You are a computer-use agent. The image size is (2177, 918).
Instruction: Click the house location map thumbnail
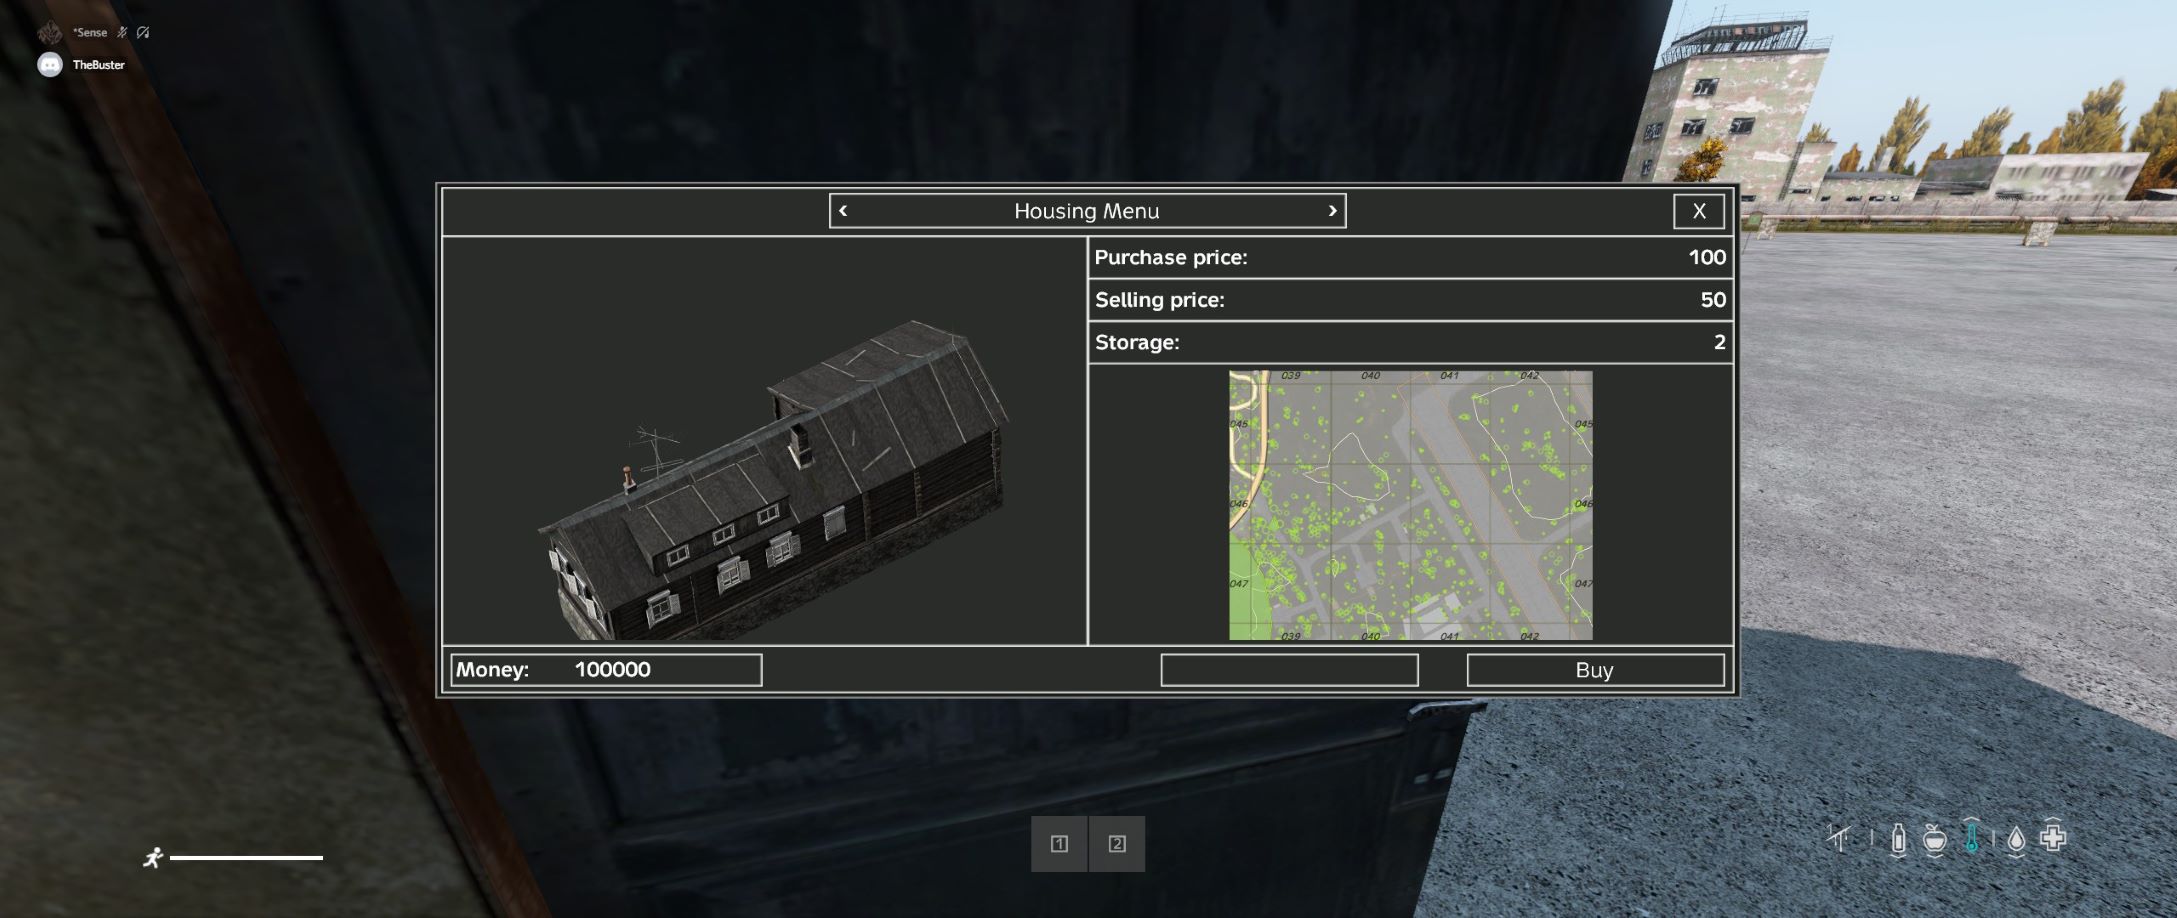pyautogui.click(x=1410, y=505)
